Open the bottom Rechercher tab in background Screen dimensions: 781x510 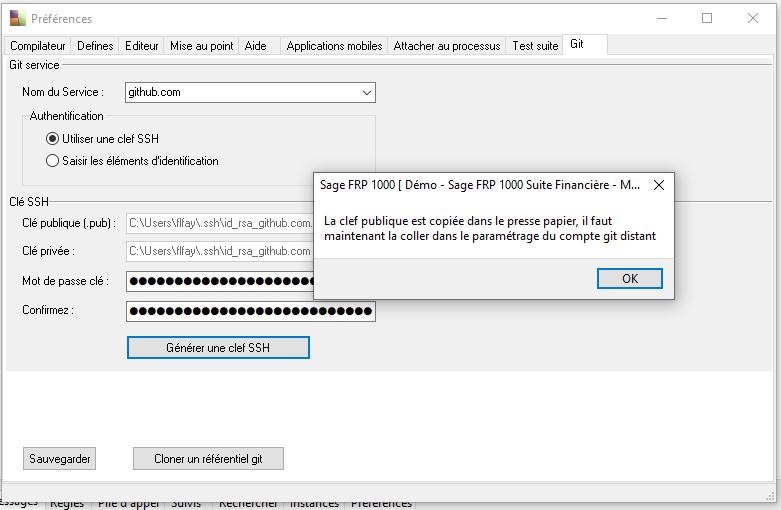(248, 504)
